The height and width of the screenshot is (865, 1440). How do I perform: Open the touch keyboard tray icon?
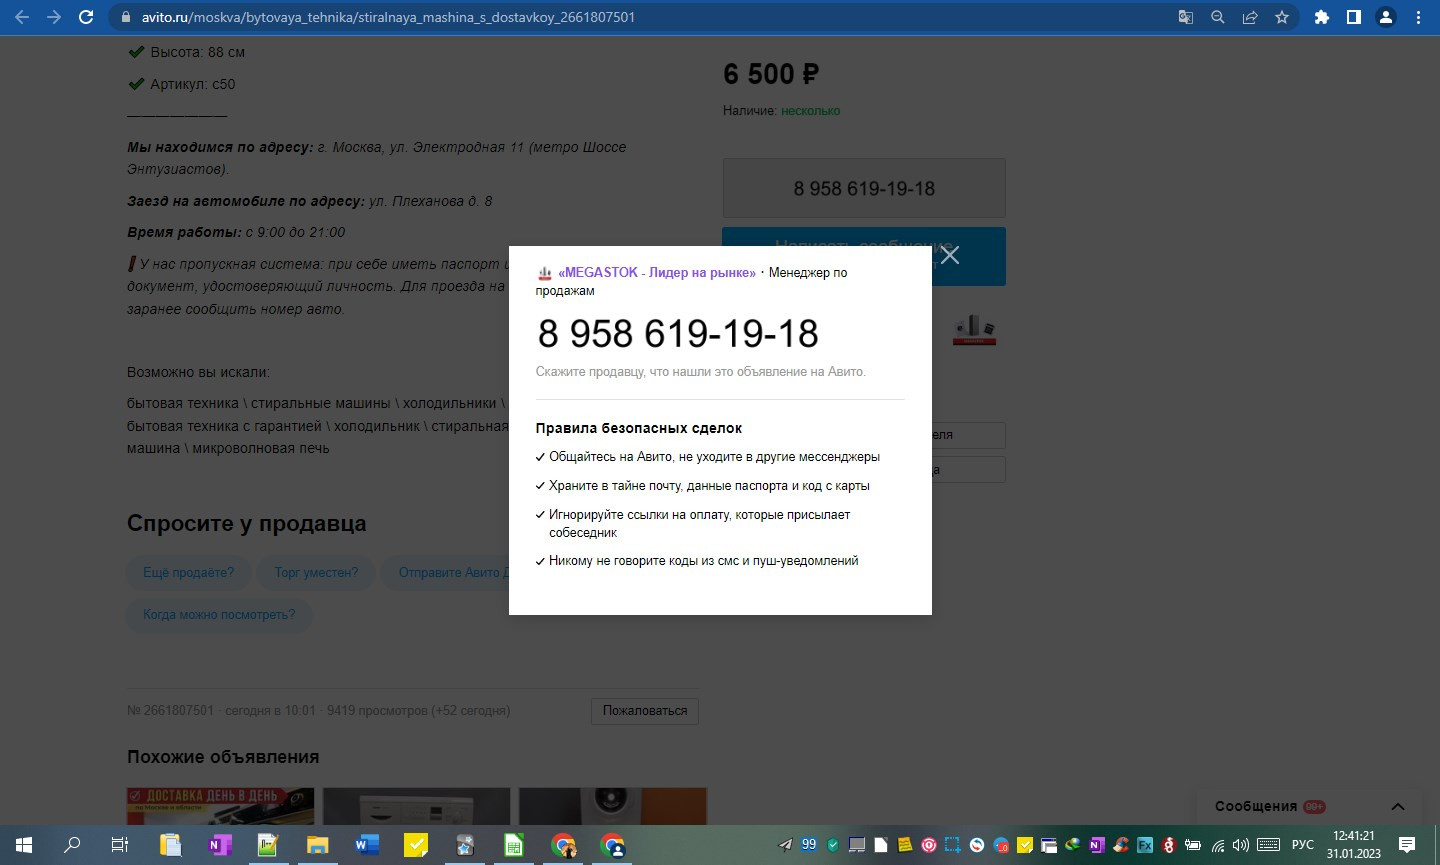pyautogui.click(x=1268, y=845)
